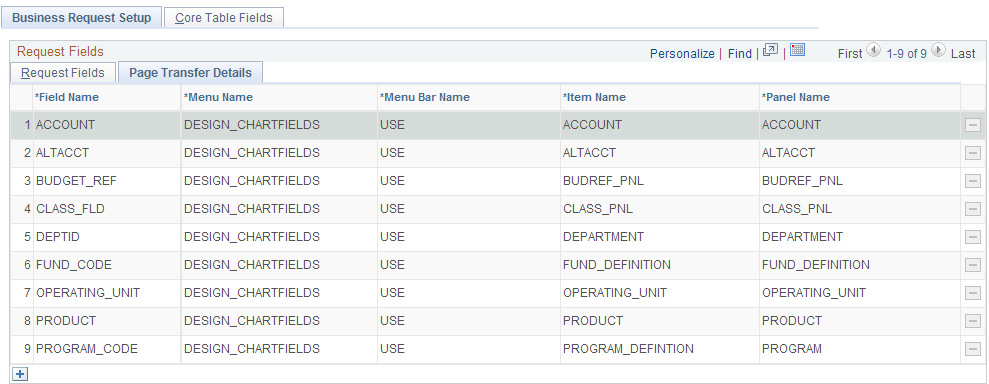
Task: Sort by Menu Name column header
Action: point(218,97)
